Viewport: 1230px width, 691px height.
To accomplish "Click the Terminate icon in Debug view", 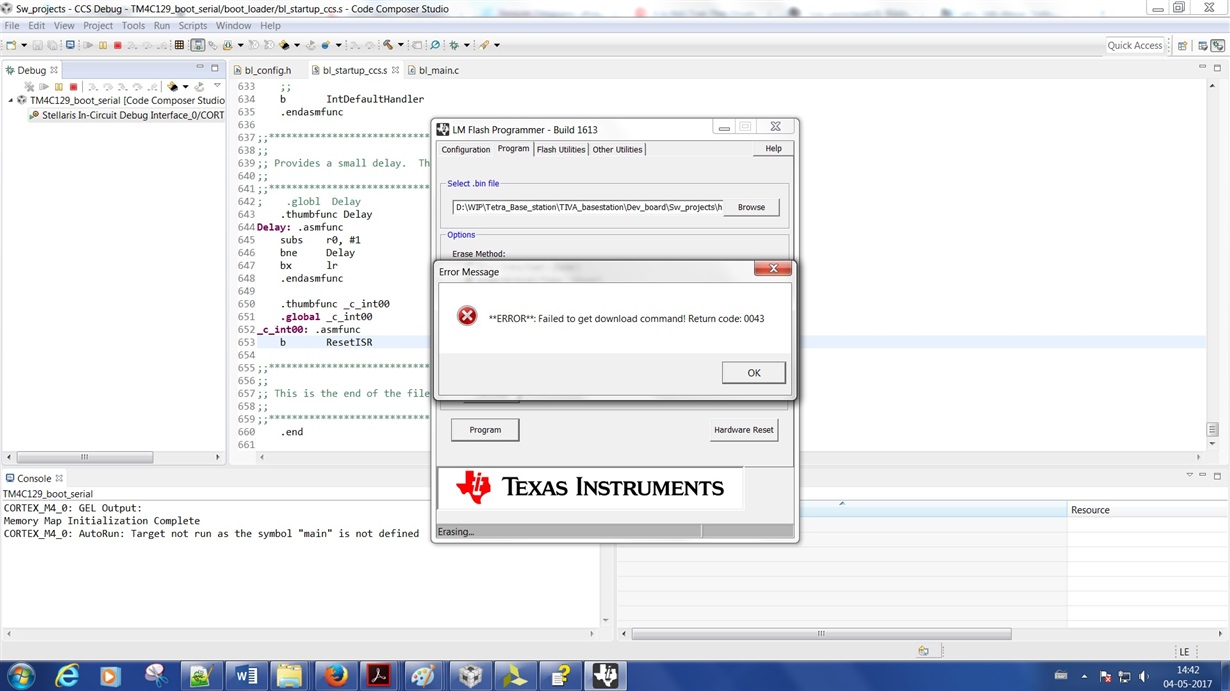I will click(x=73, y=87).
